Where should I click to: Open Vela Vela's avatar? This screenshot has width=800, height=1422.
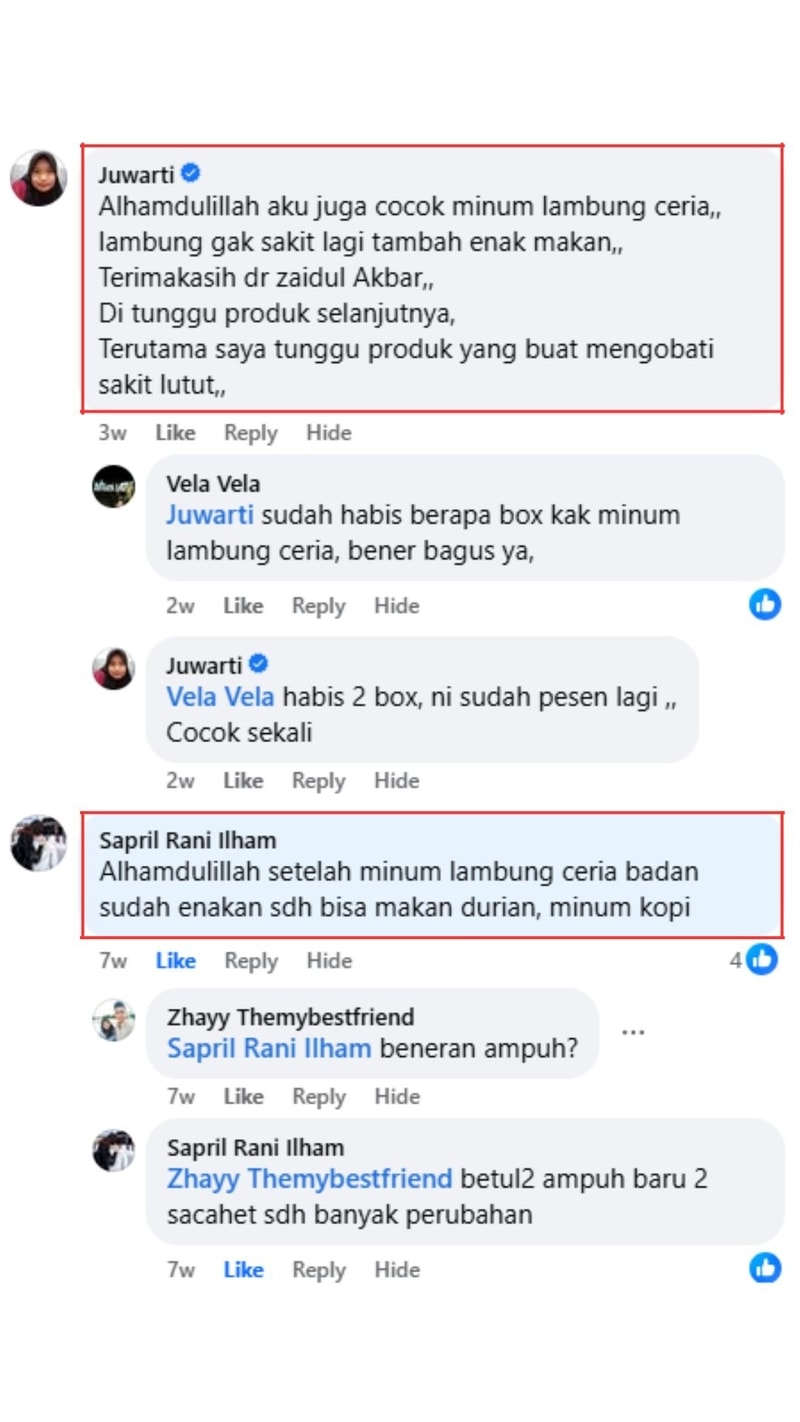tap(114, 486)
